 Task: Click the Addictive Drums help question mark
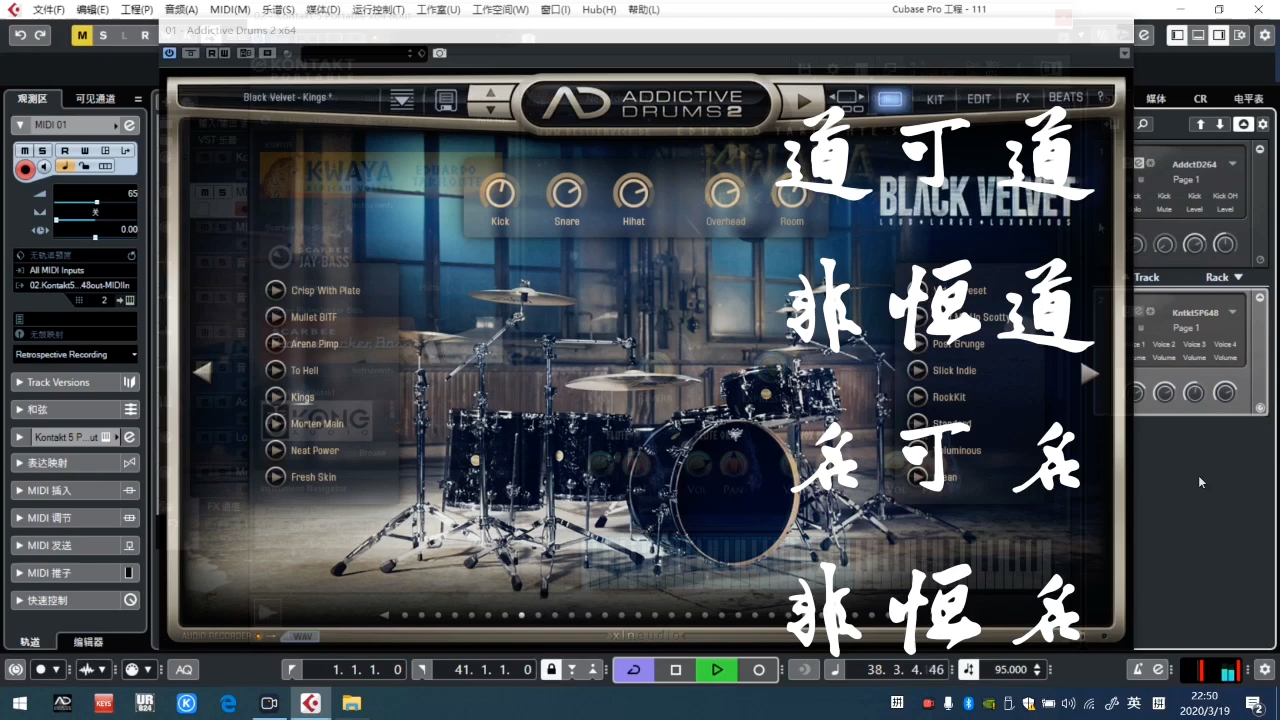pyautogui.click(x=1101, y=98)
